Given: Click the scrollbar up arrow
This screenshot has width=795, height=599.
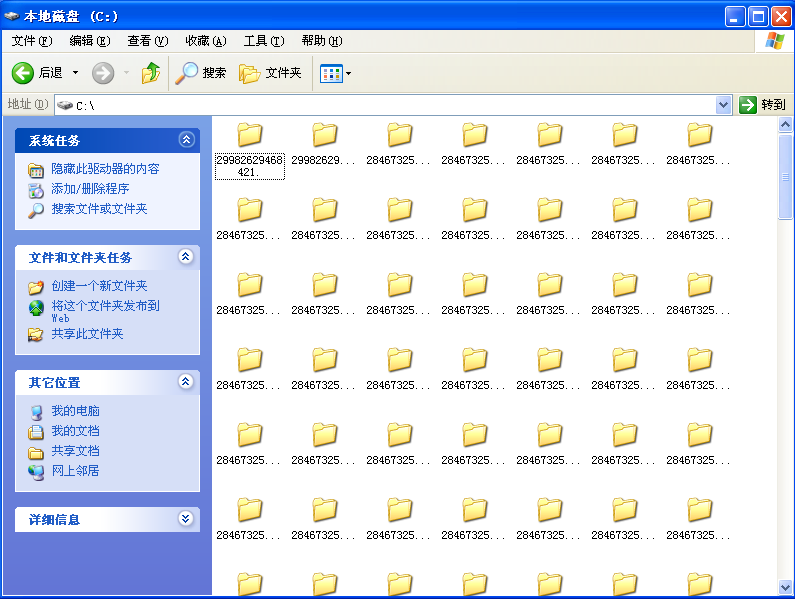Looking at the screenshot, I should [x=785, y=124].
